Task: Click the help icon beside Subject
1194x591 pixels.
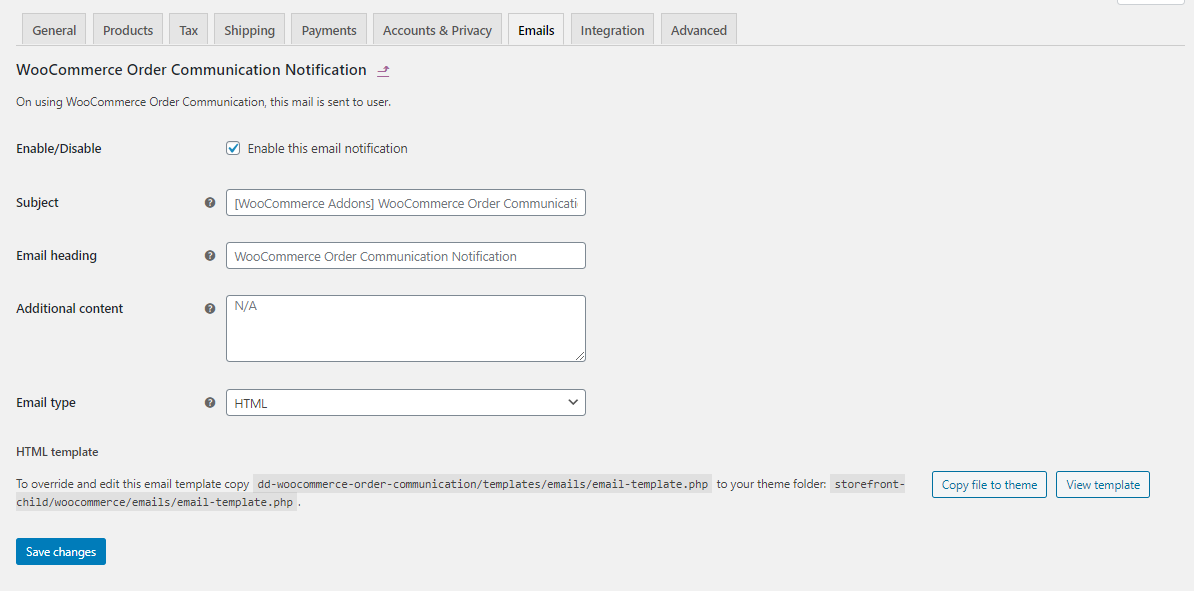Action: click(210, 202)
